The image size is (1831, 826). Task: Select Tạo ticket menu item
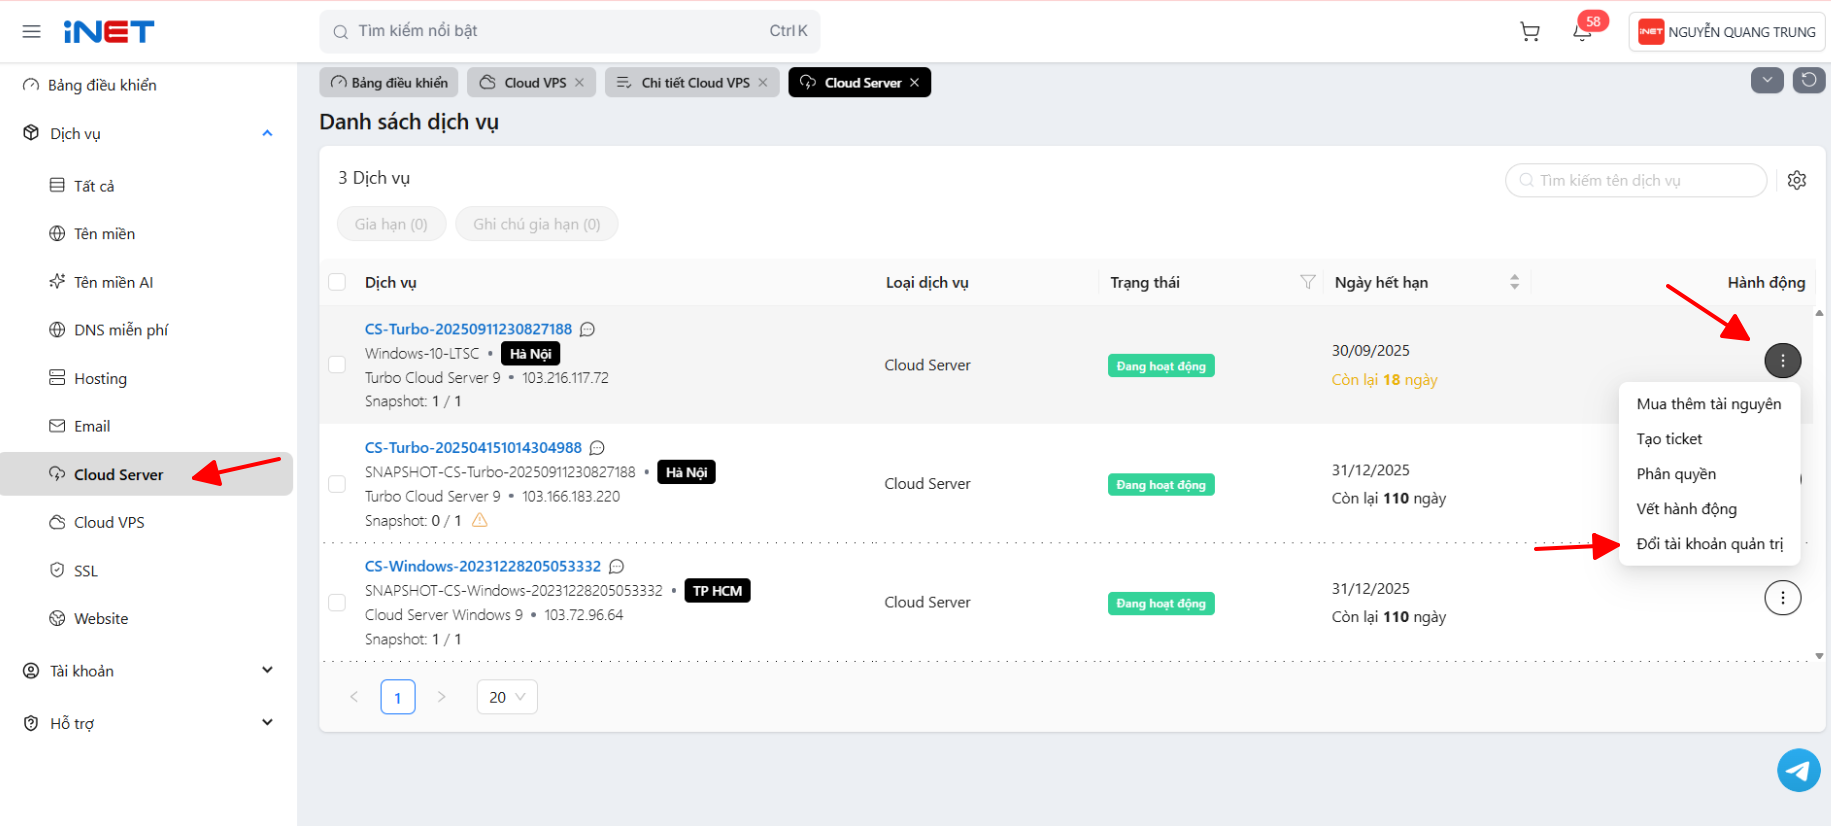tap(1709, 439)
